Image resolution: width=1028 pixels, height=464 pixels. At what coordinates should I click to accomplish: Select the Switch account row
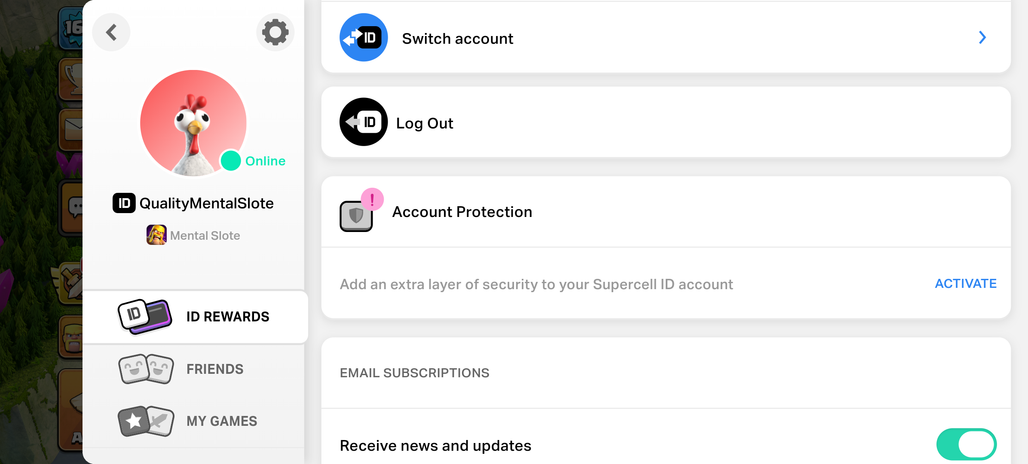pos(666,37)
